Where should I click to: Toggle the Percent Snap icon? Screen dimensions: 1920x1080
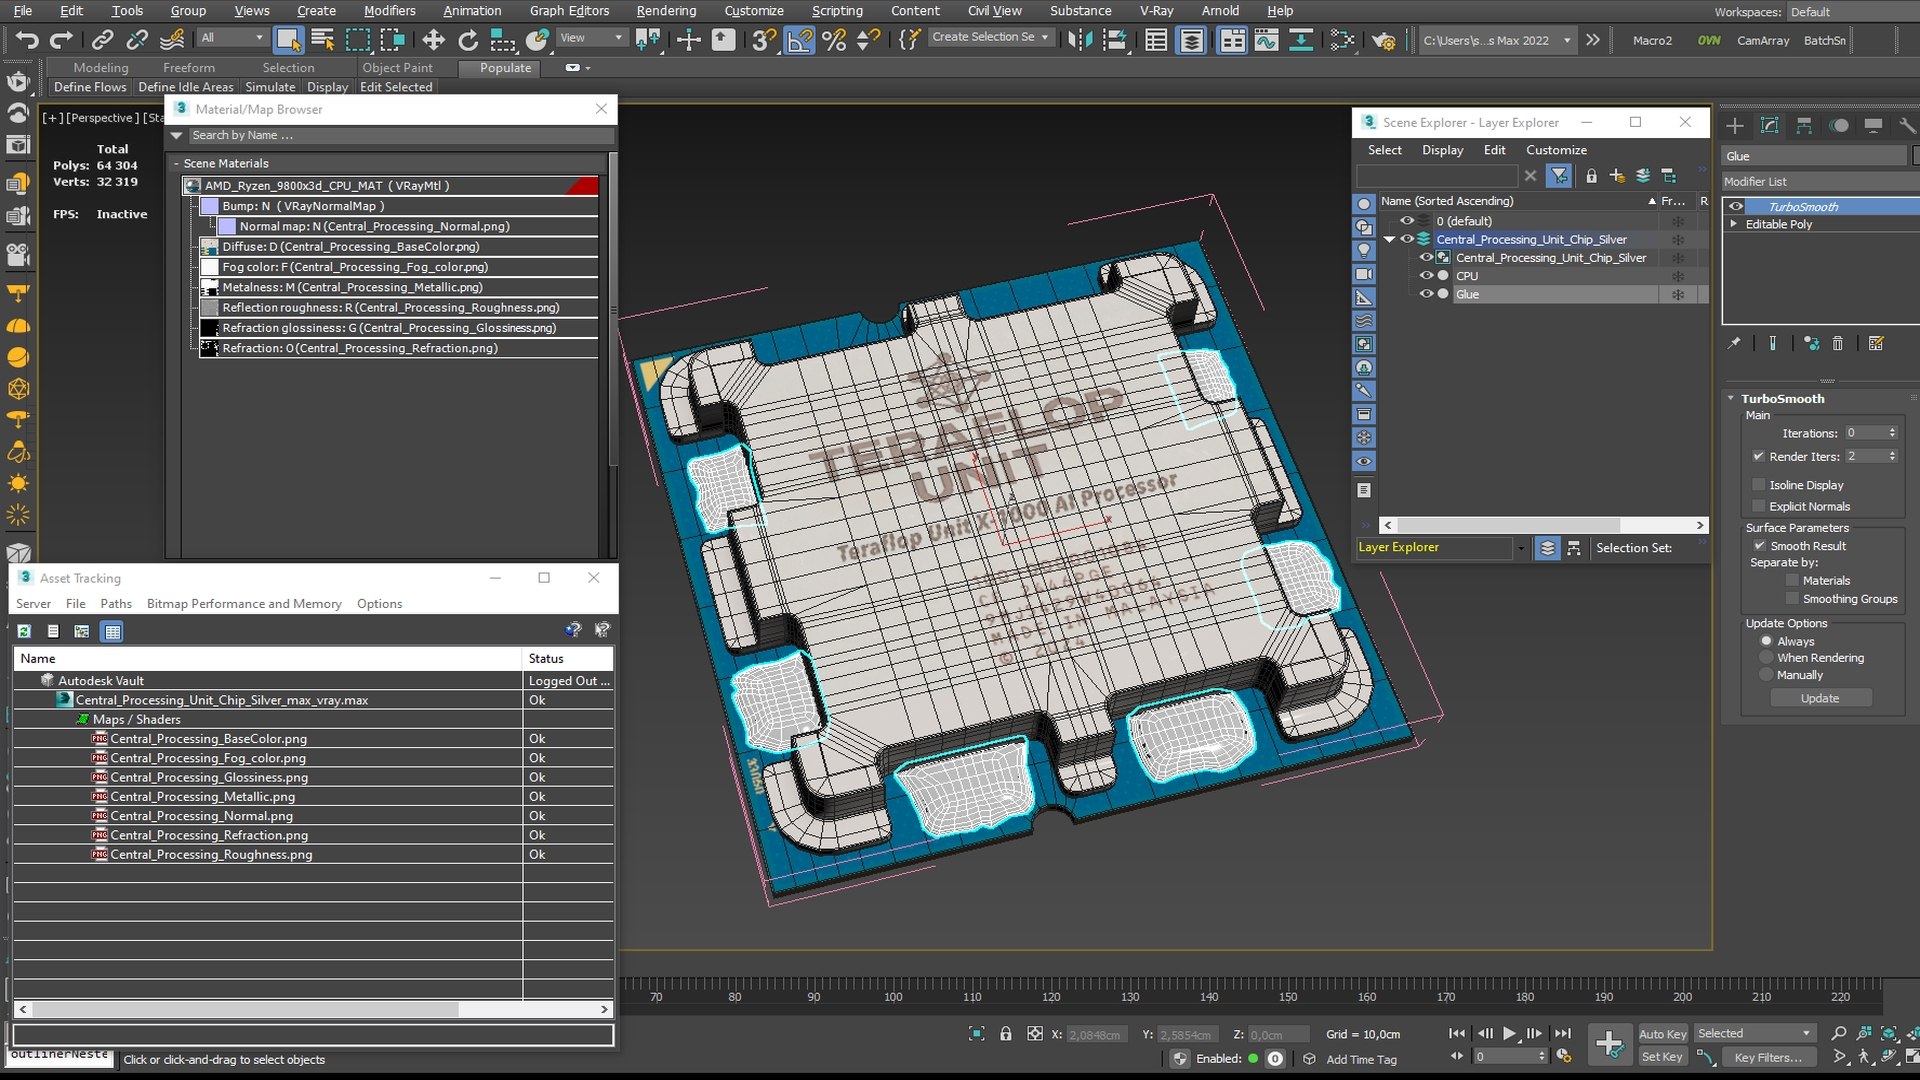[834, 40]
